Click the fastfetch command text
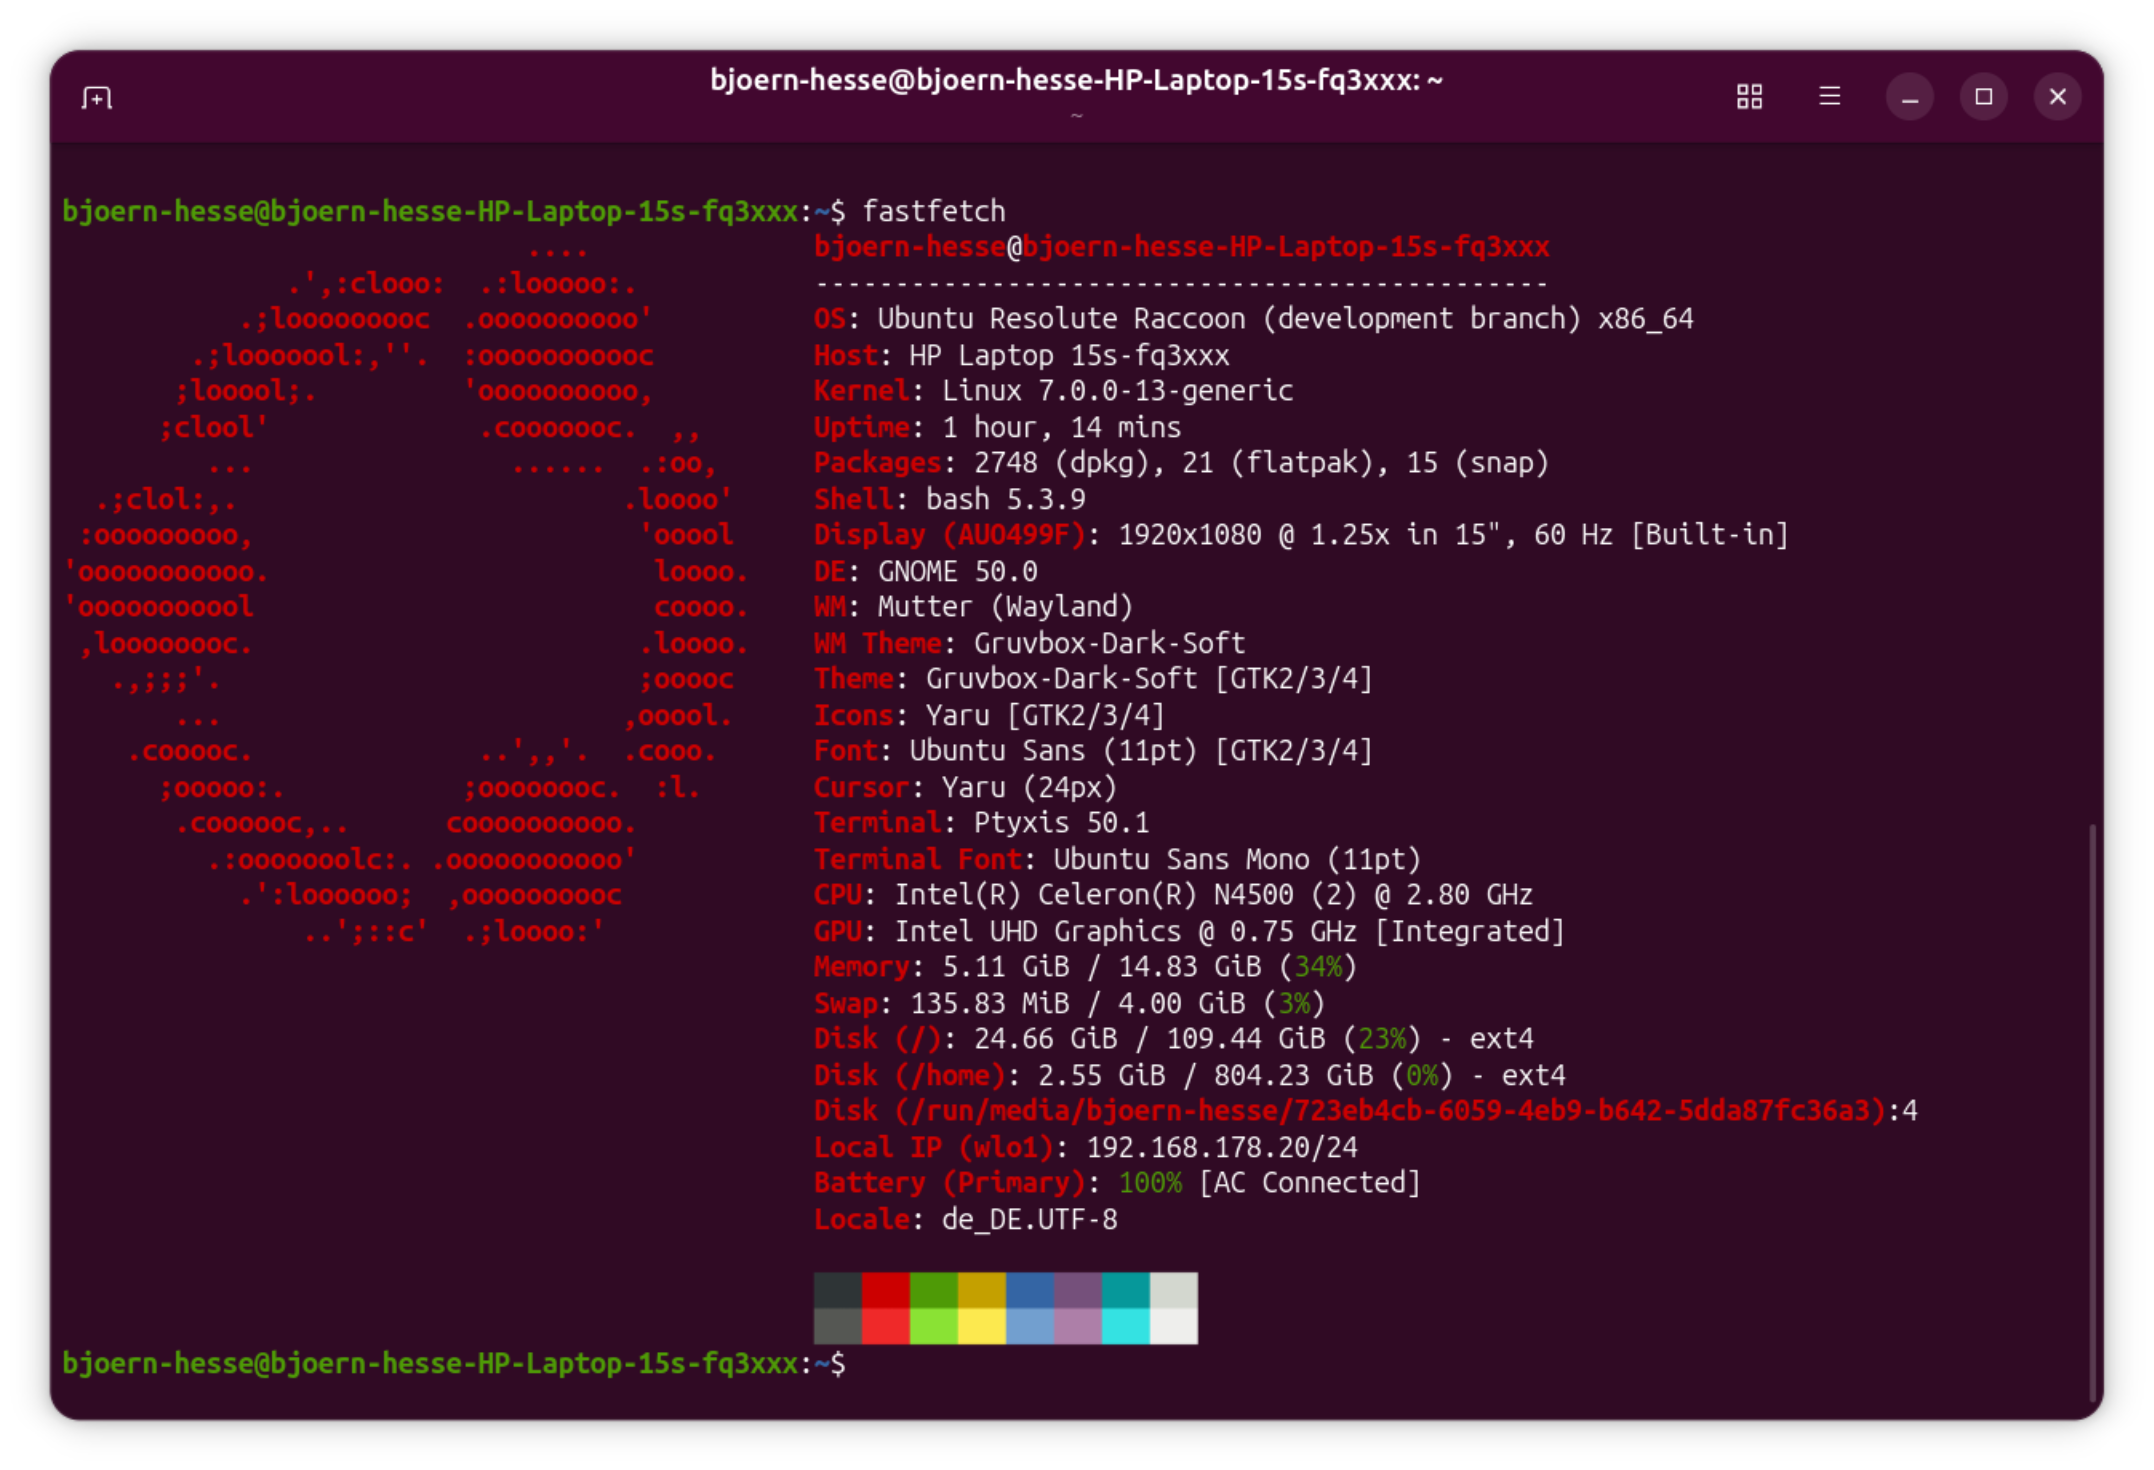2154x1470 pixels. 933,211
